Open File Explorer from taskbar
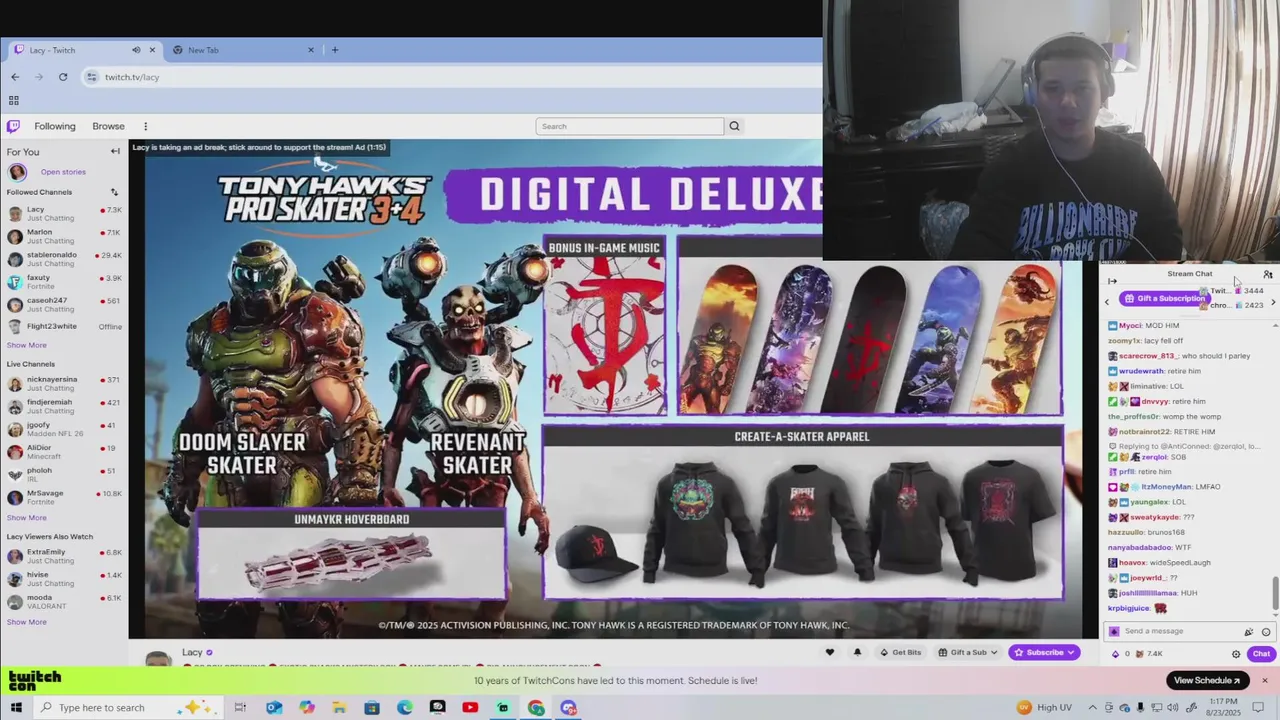1280x720 pixels. tap(339, 707)
